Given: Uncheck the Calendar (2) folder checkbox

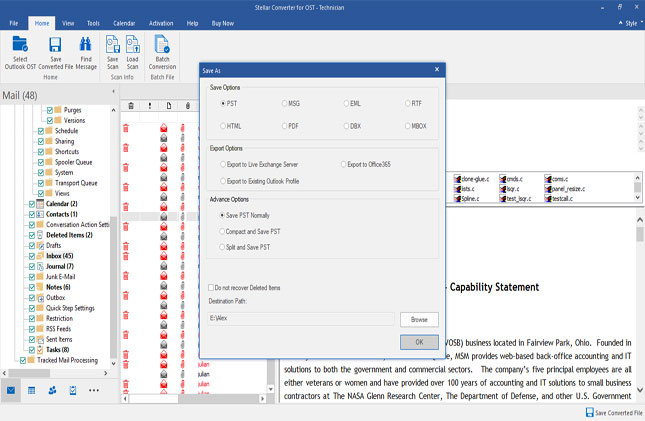Looking at the screenshot, I should (x=32, y=204).
